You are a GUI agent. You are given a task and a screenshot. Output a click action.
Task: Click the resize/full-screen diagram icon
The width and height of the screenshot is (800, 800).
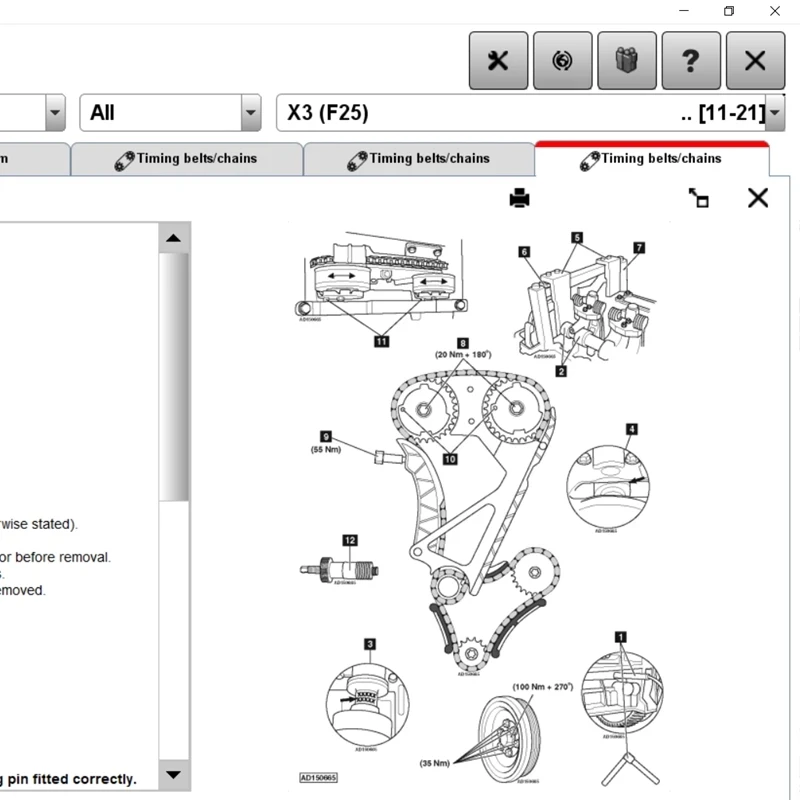(x=699, y=198)
